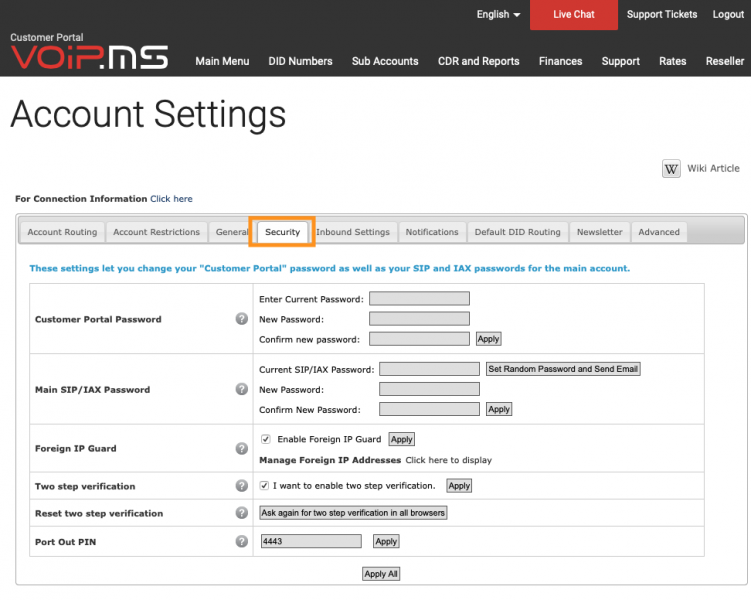Click the Two step verification help icon
The image size is (751, 600).
point(242,486)
